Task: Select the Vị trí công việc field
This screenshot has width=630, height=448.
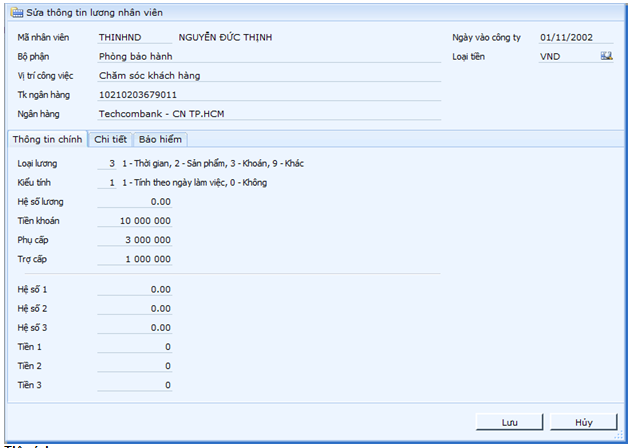Action: [x=268, y=75]
